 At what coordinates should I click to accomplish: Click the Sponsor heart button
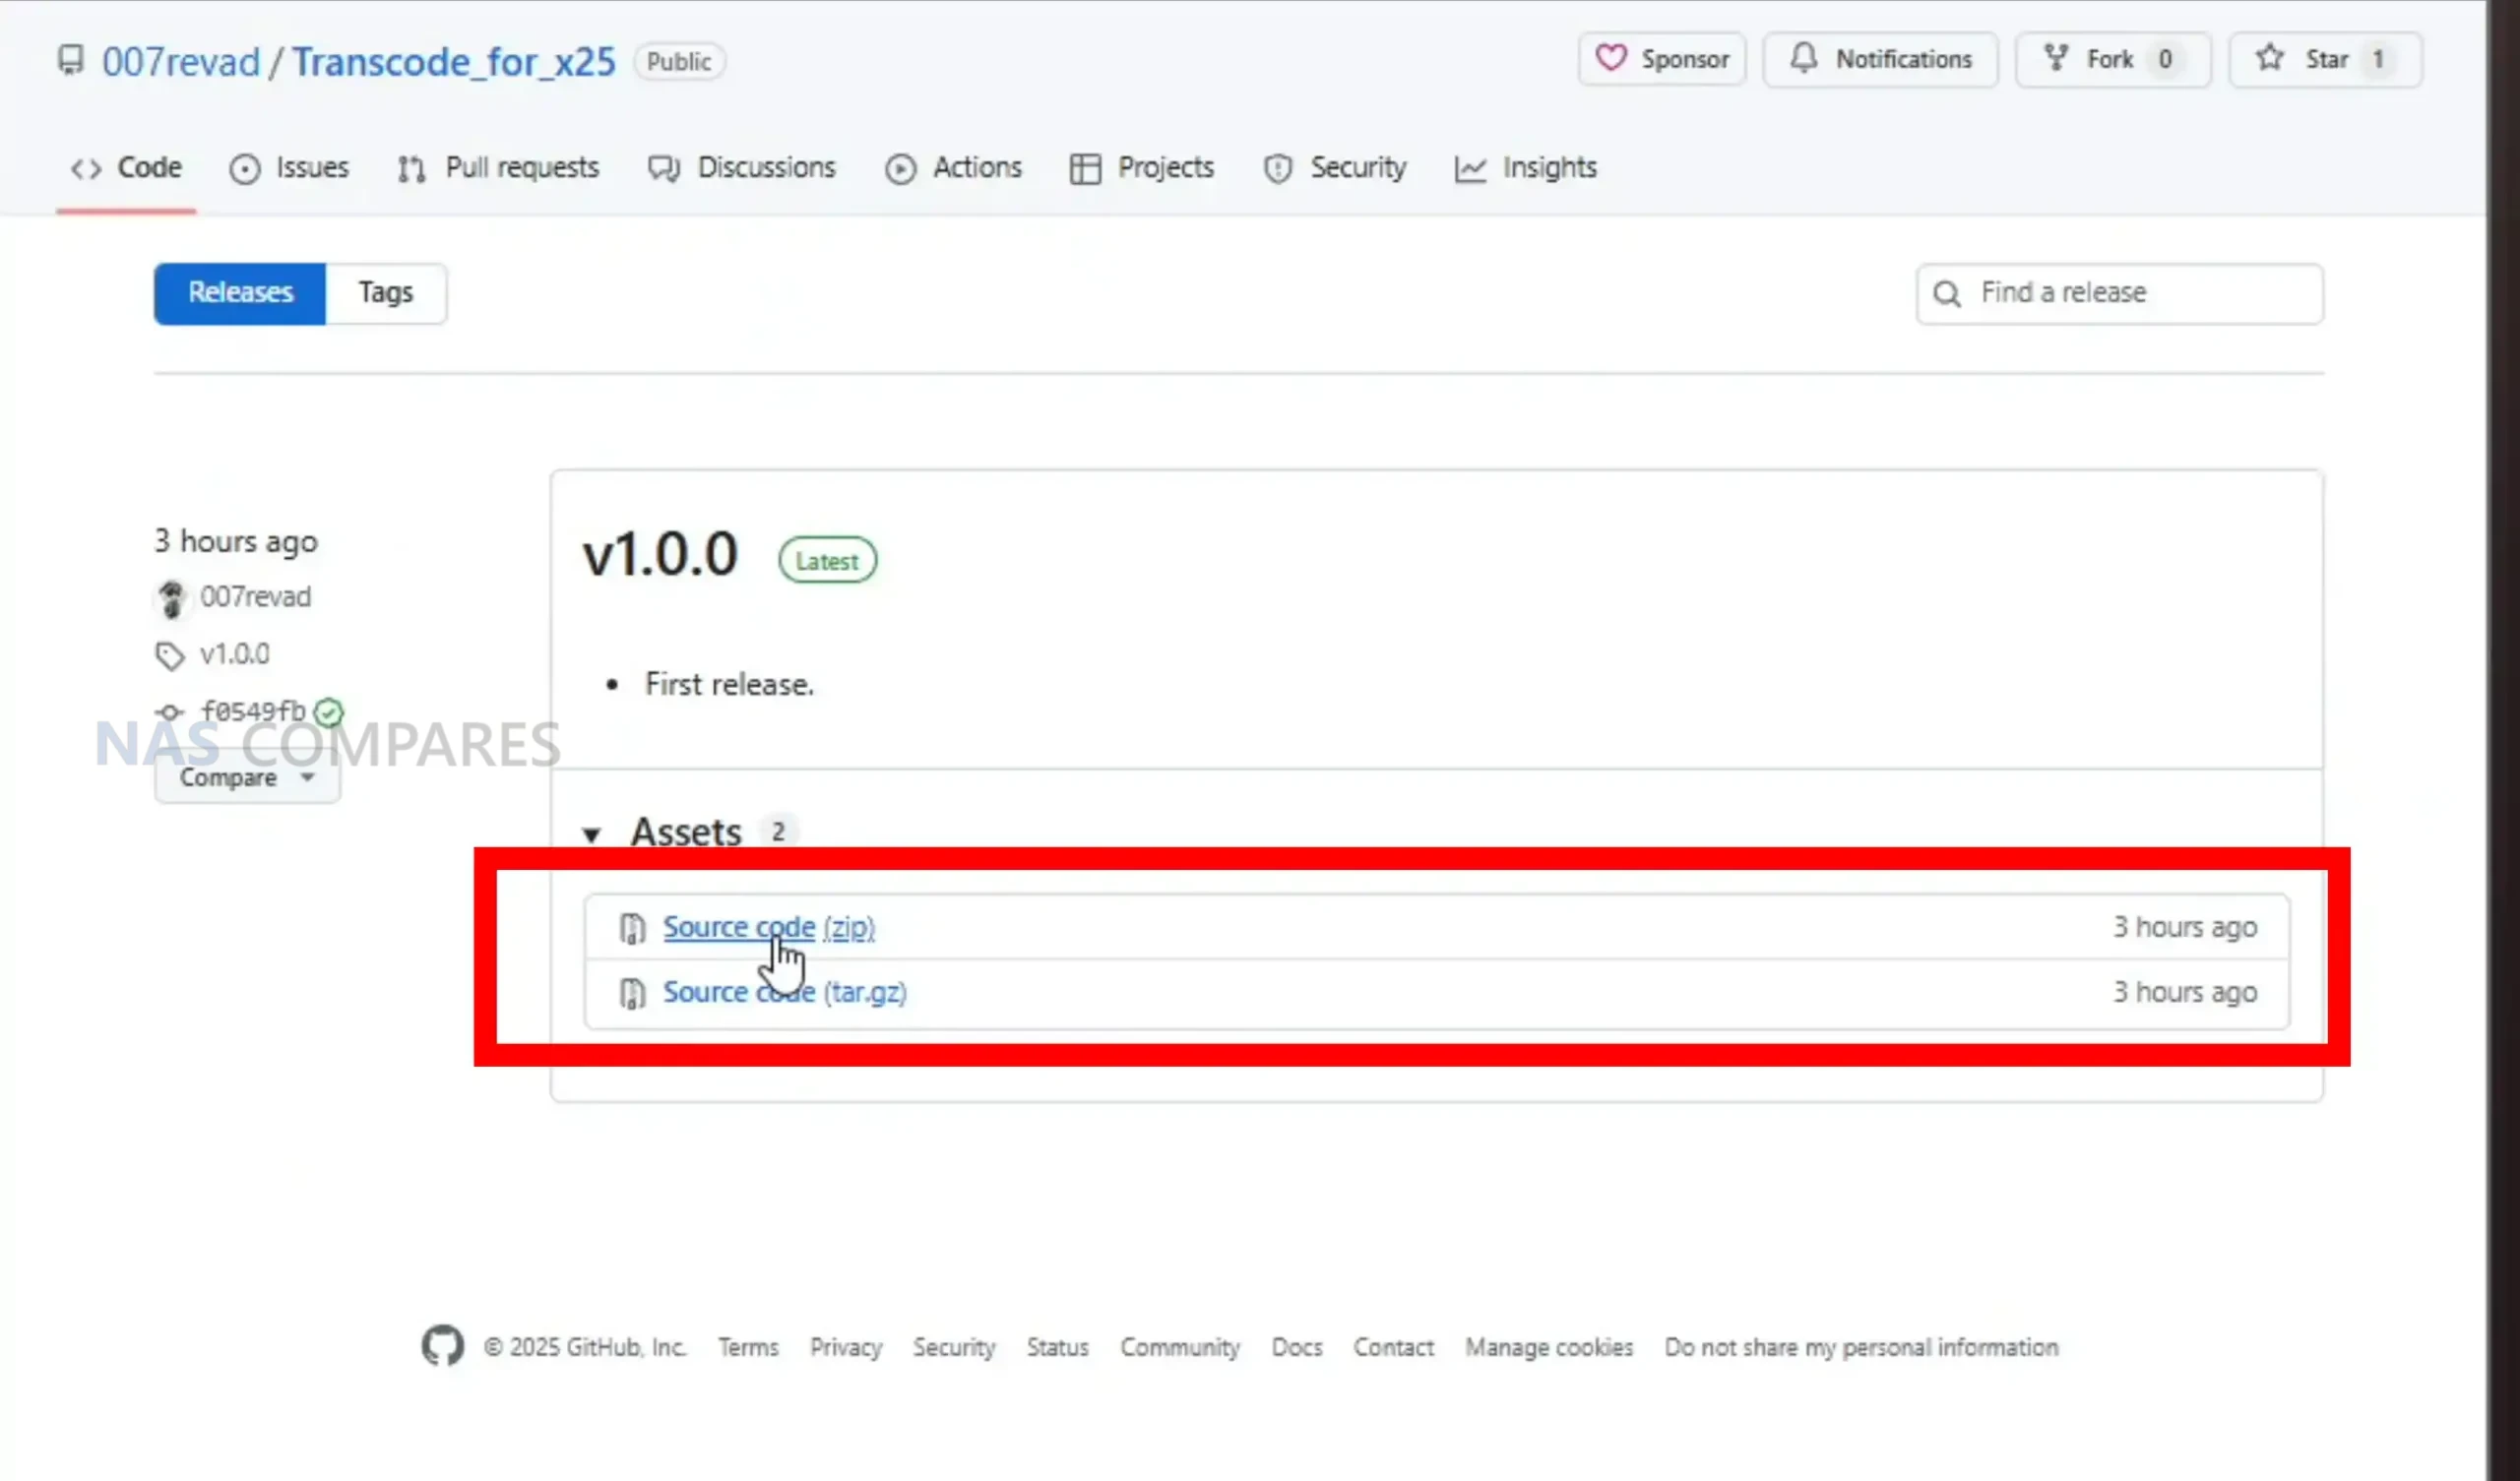point(1662,59)
